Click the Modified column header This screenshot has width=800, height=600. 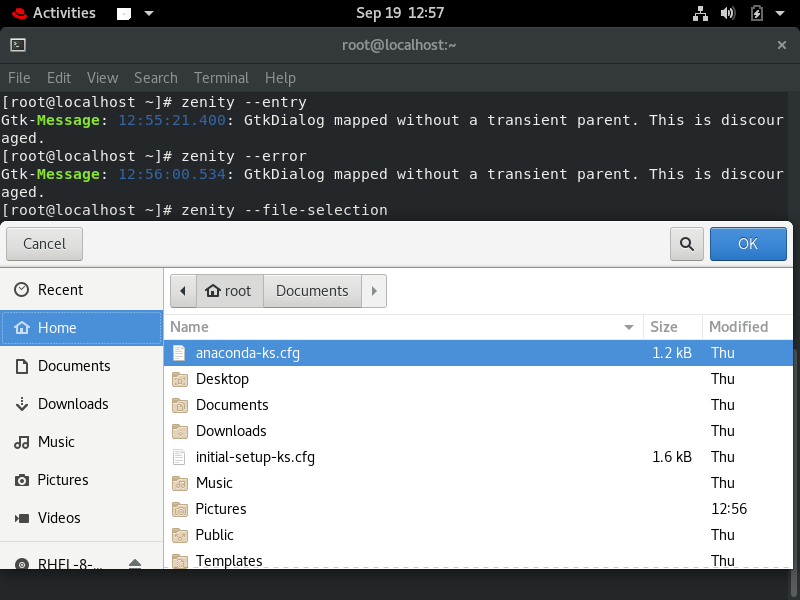tap(747, 327)
